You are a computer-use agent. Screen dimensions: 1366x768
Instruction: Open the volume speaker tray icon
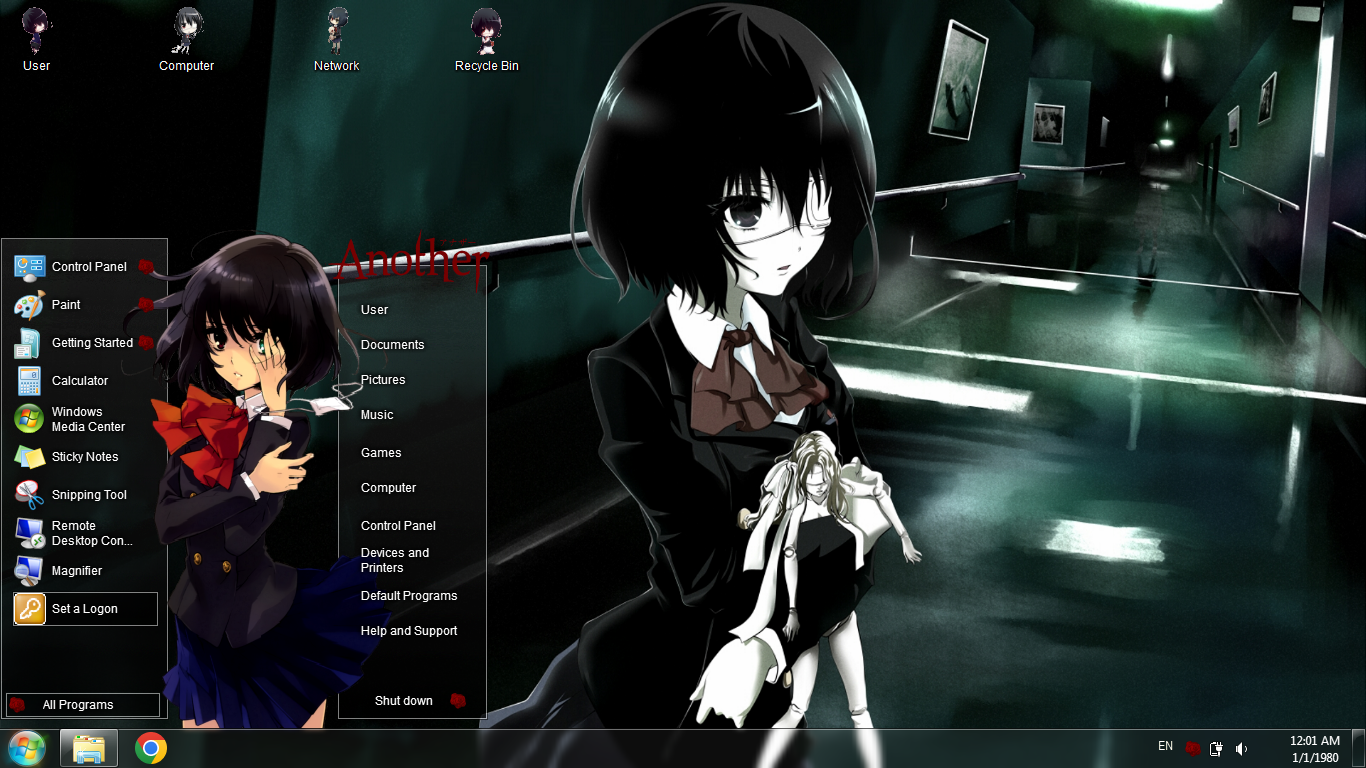[1241, 748]
